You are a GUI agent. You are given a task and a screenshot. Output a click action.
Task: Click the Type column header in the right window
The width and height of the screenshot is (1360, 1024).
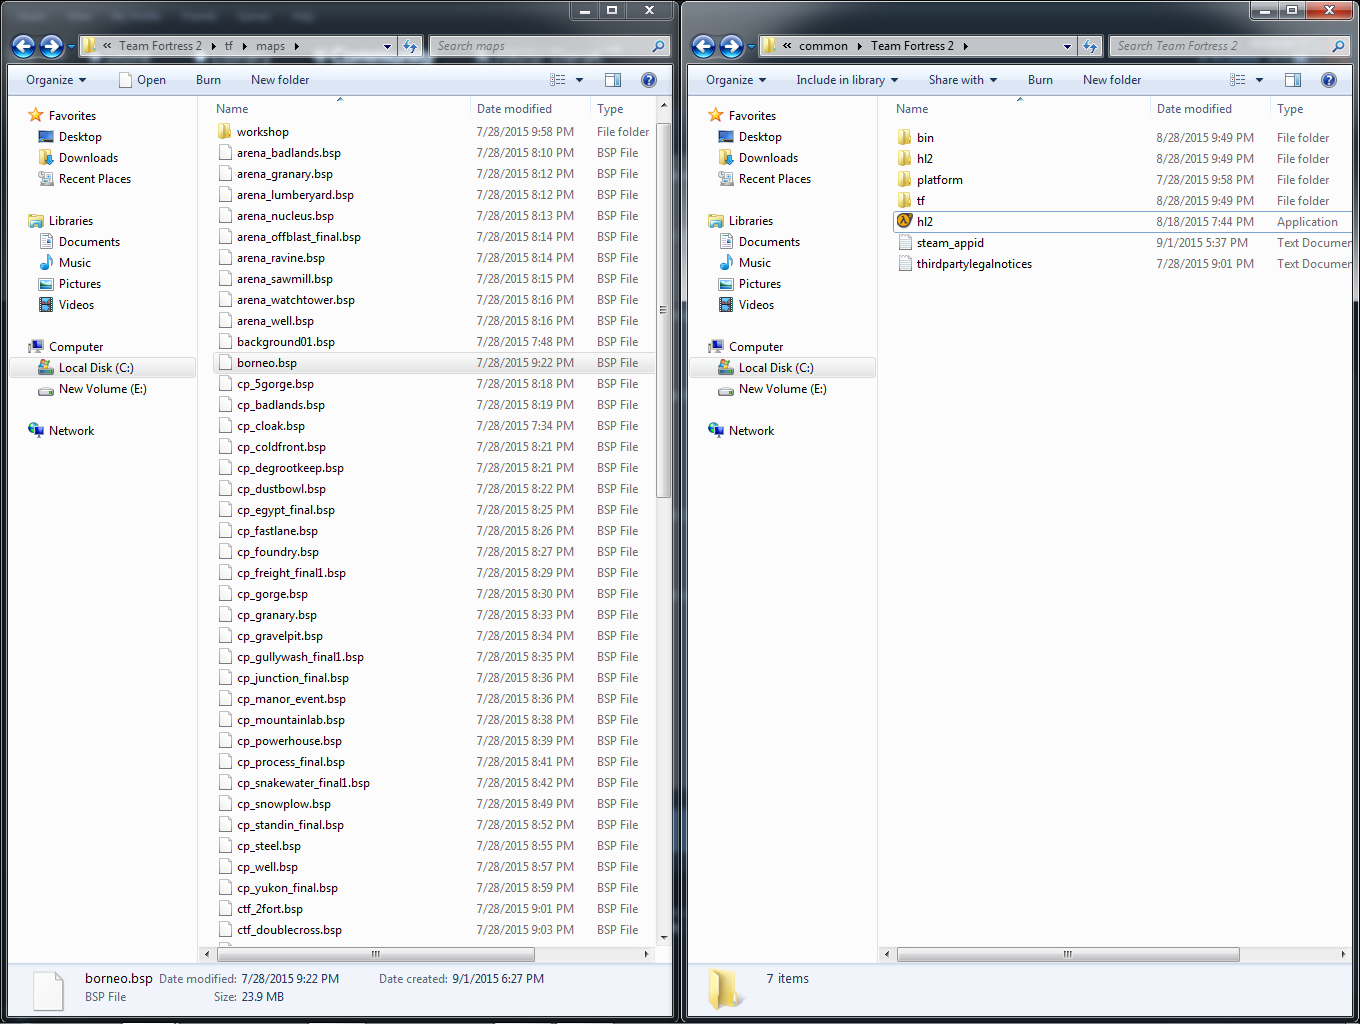click(1290, 109)
